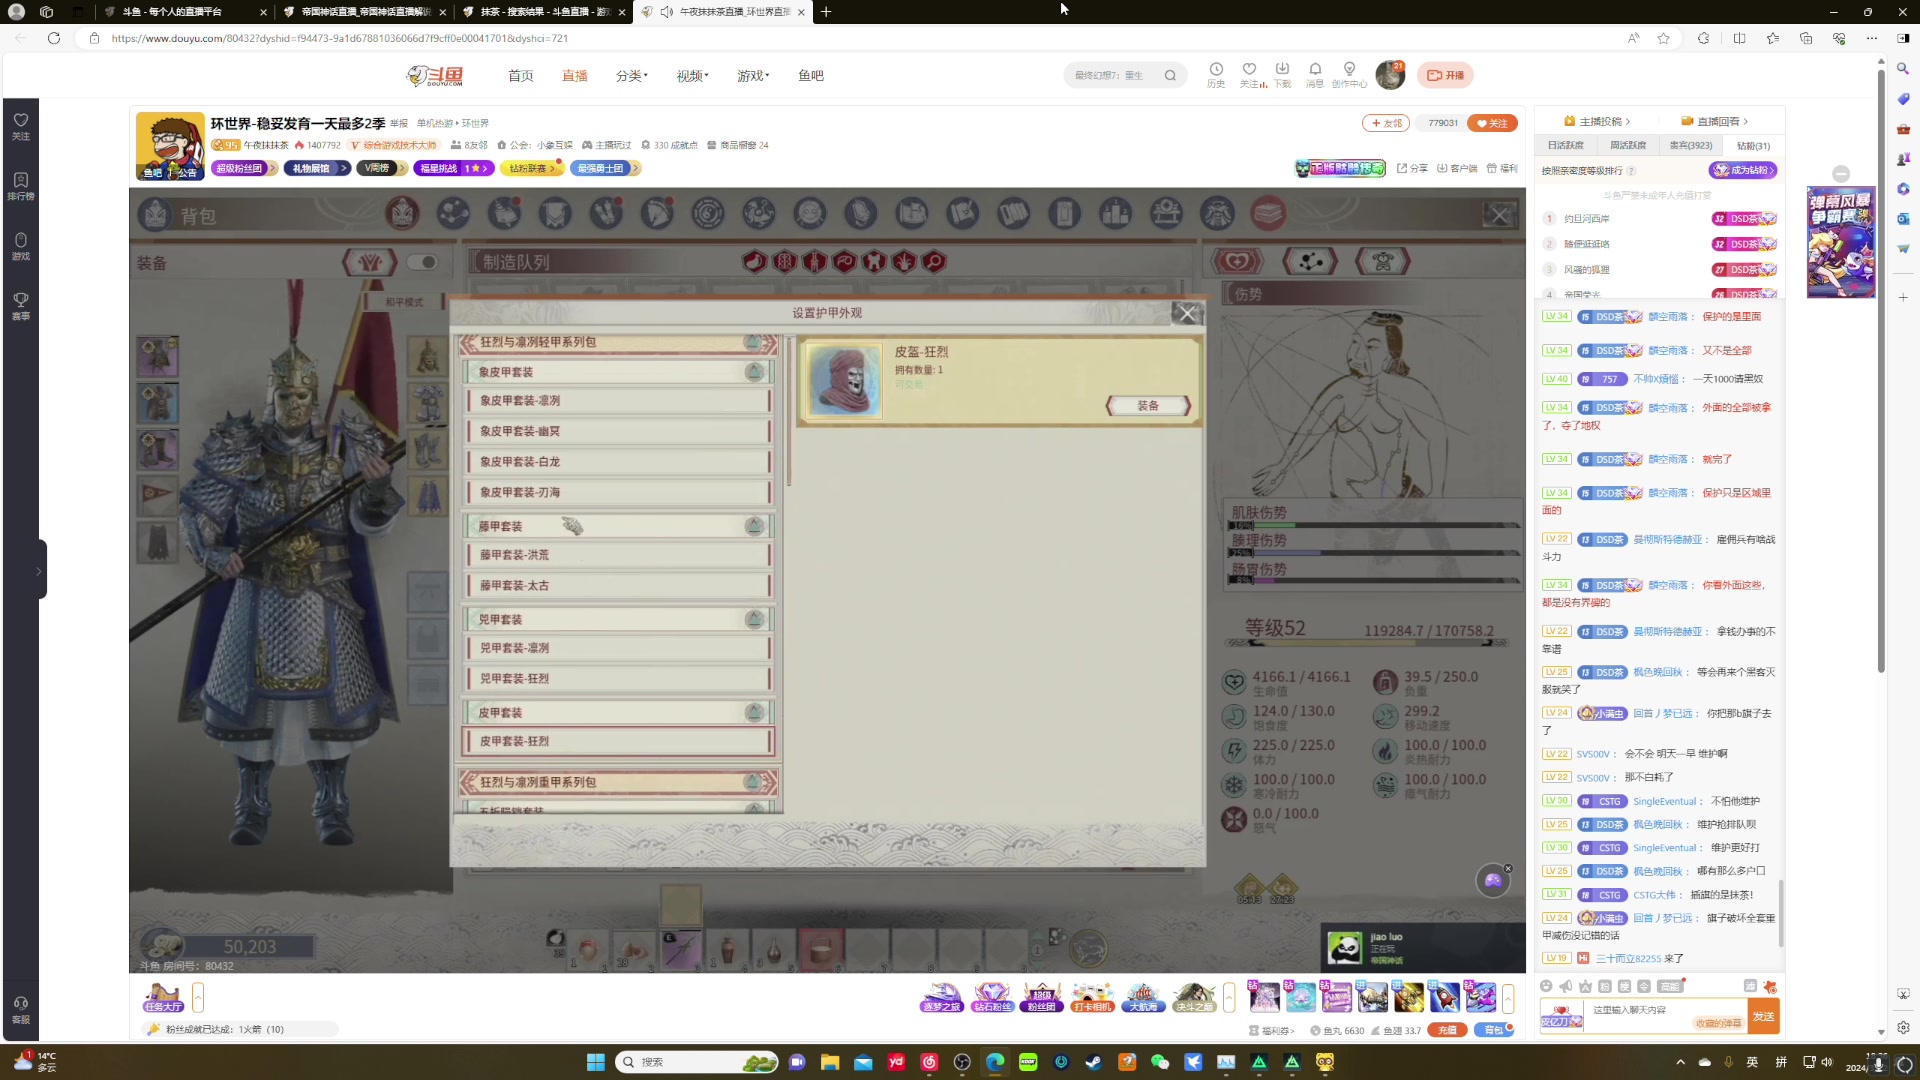
Task: Open the emoji picker in chat
Action: click(x=1546, y=986)
